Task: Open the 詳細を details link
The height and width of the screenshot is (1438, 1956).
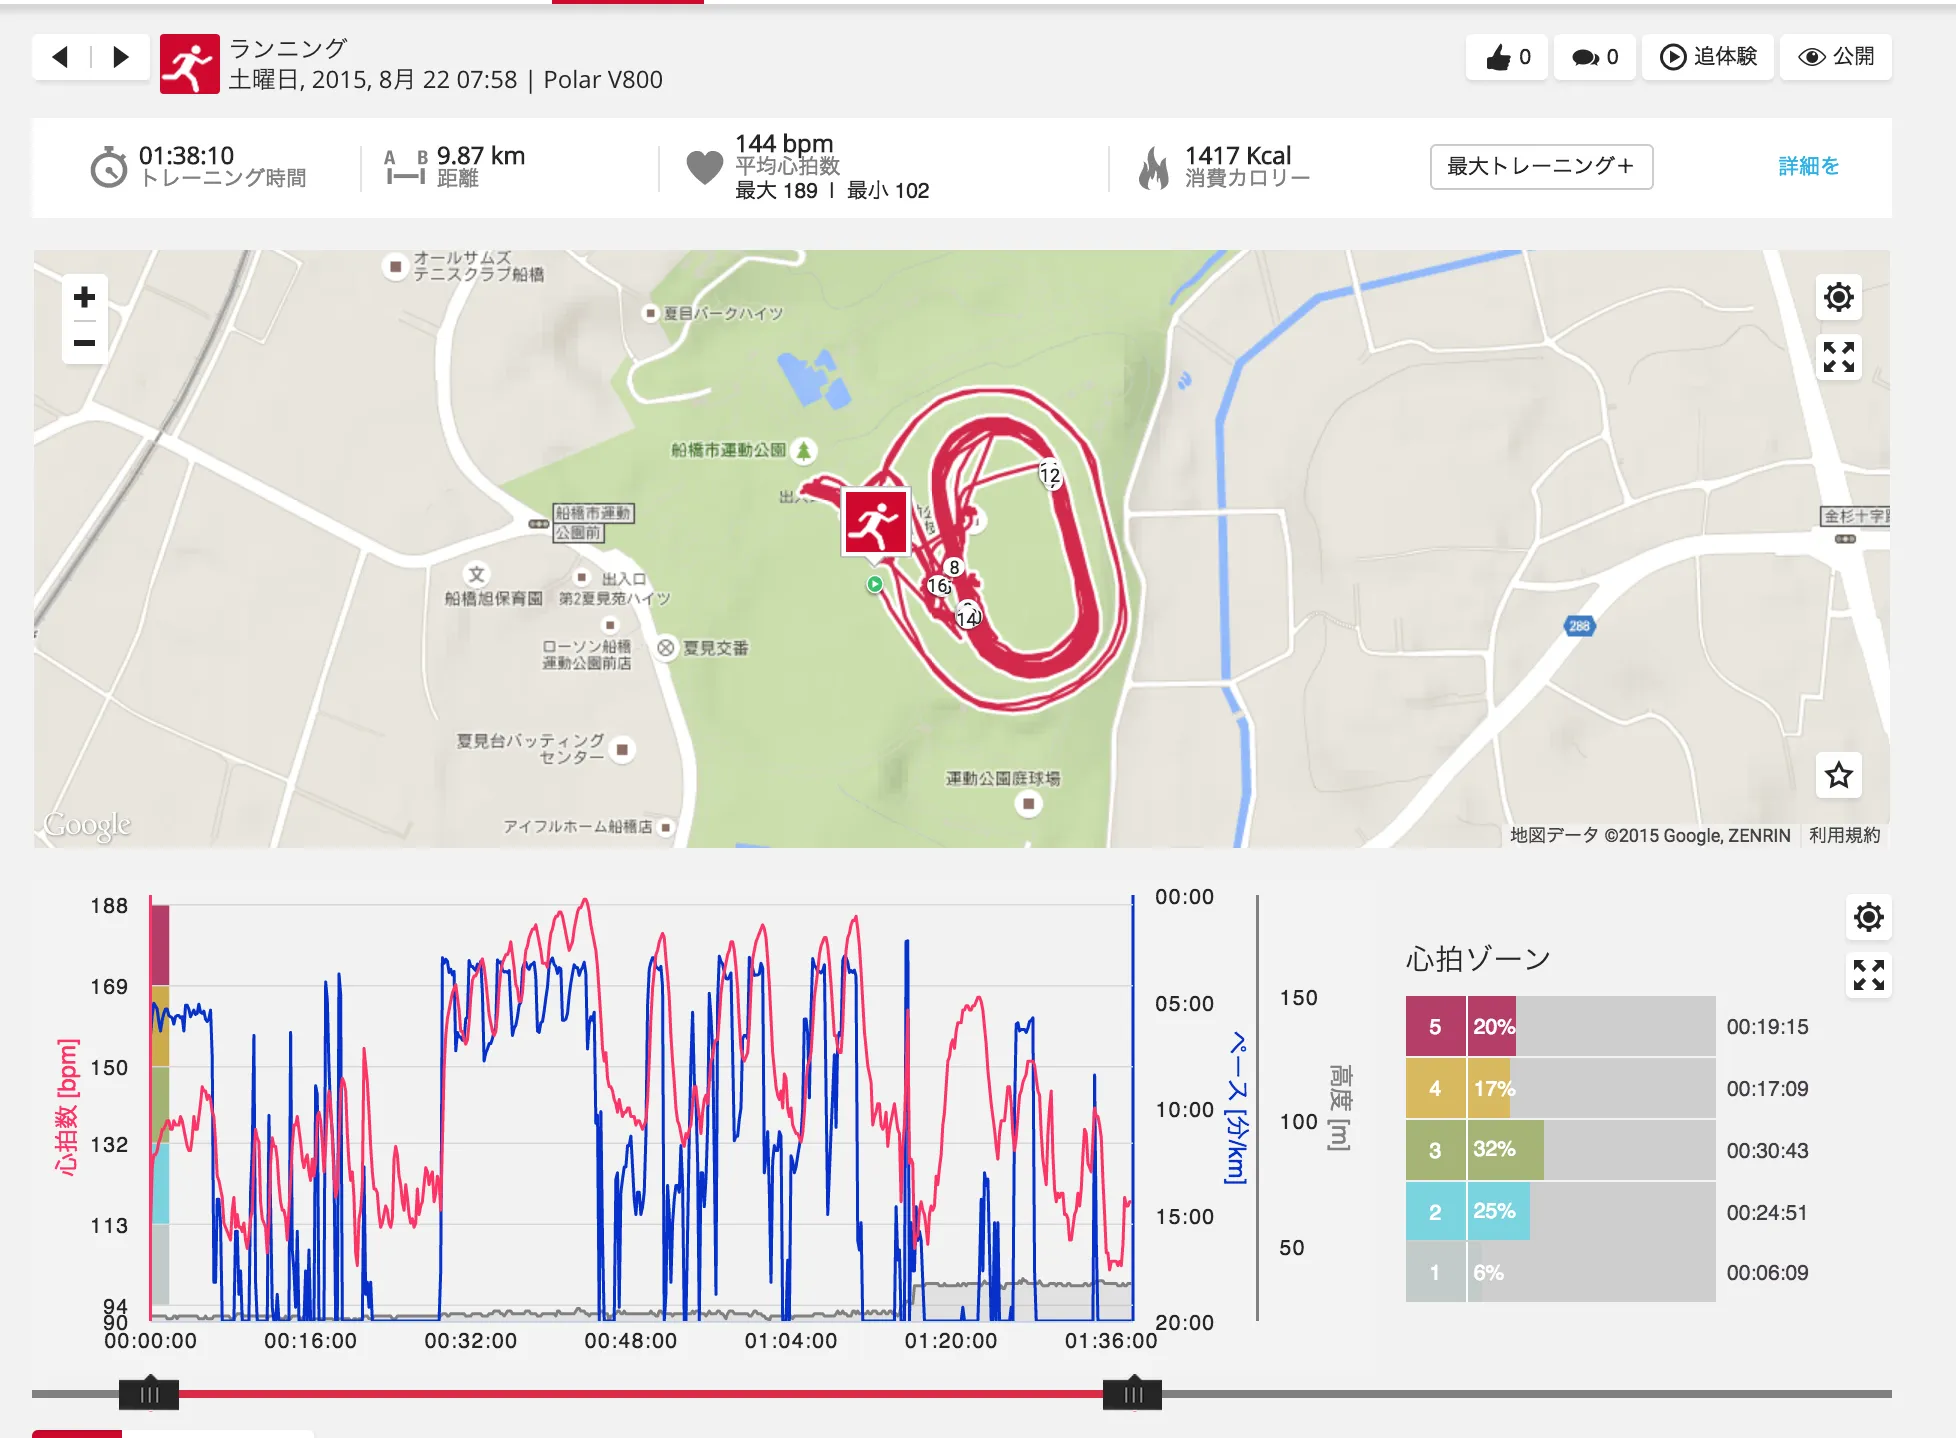Action: [1808, 167]
